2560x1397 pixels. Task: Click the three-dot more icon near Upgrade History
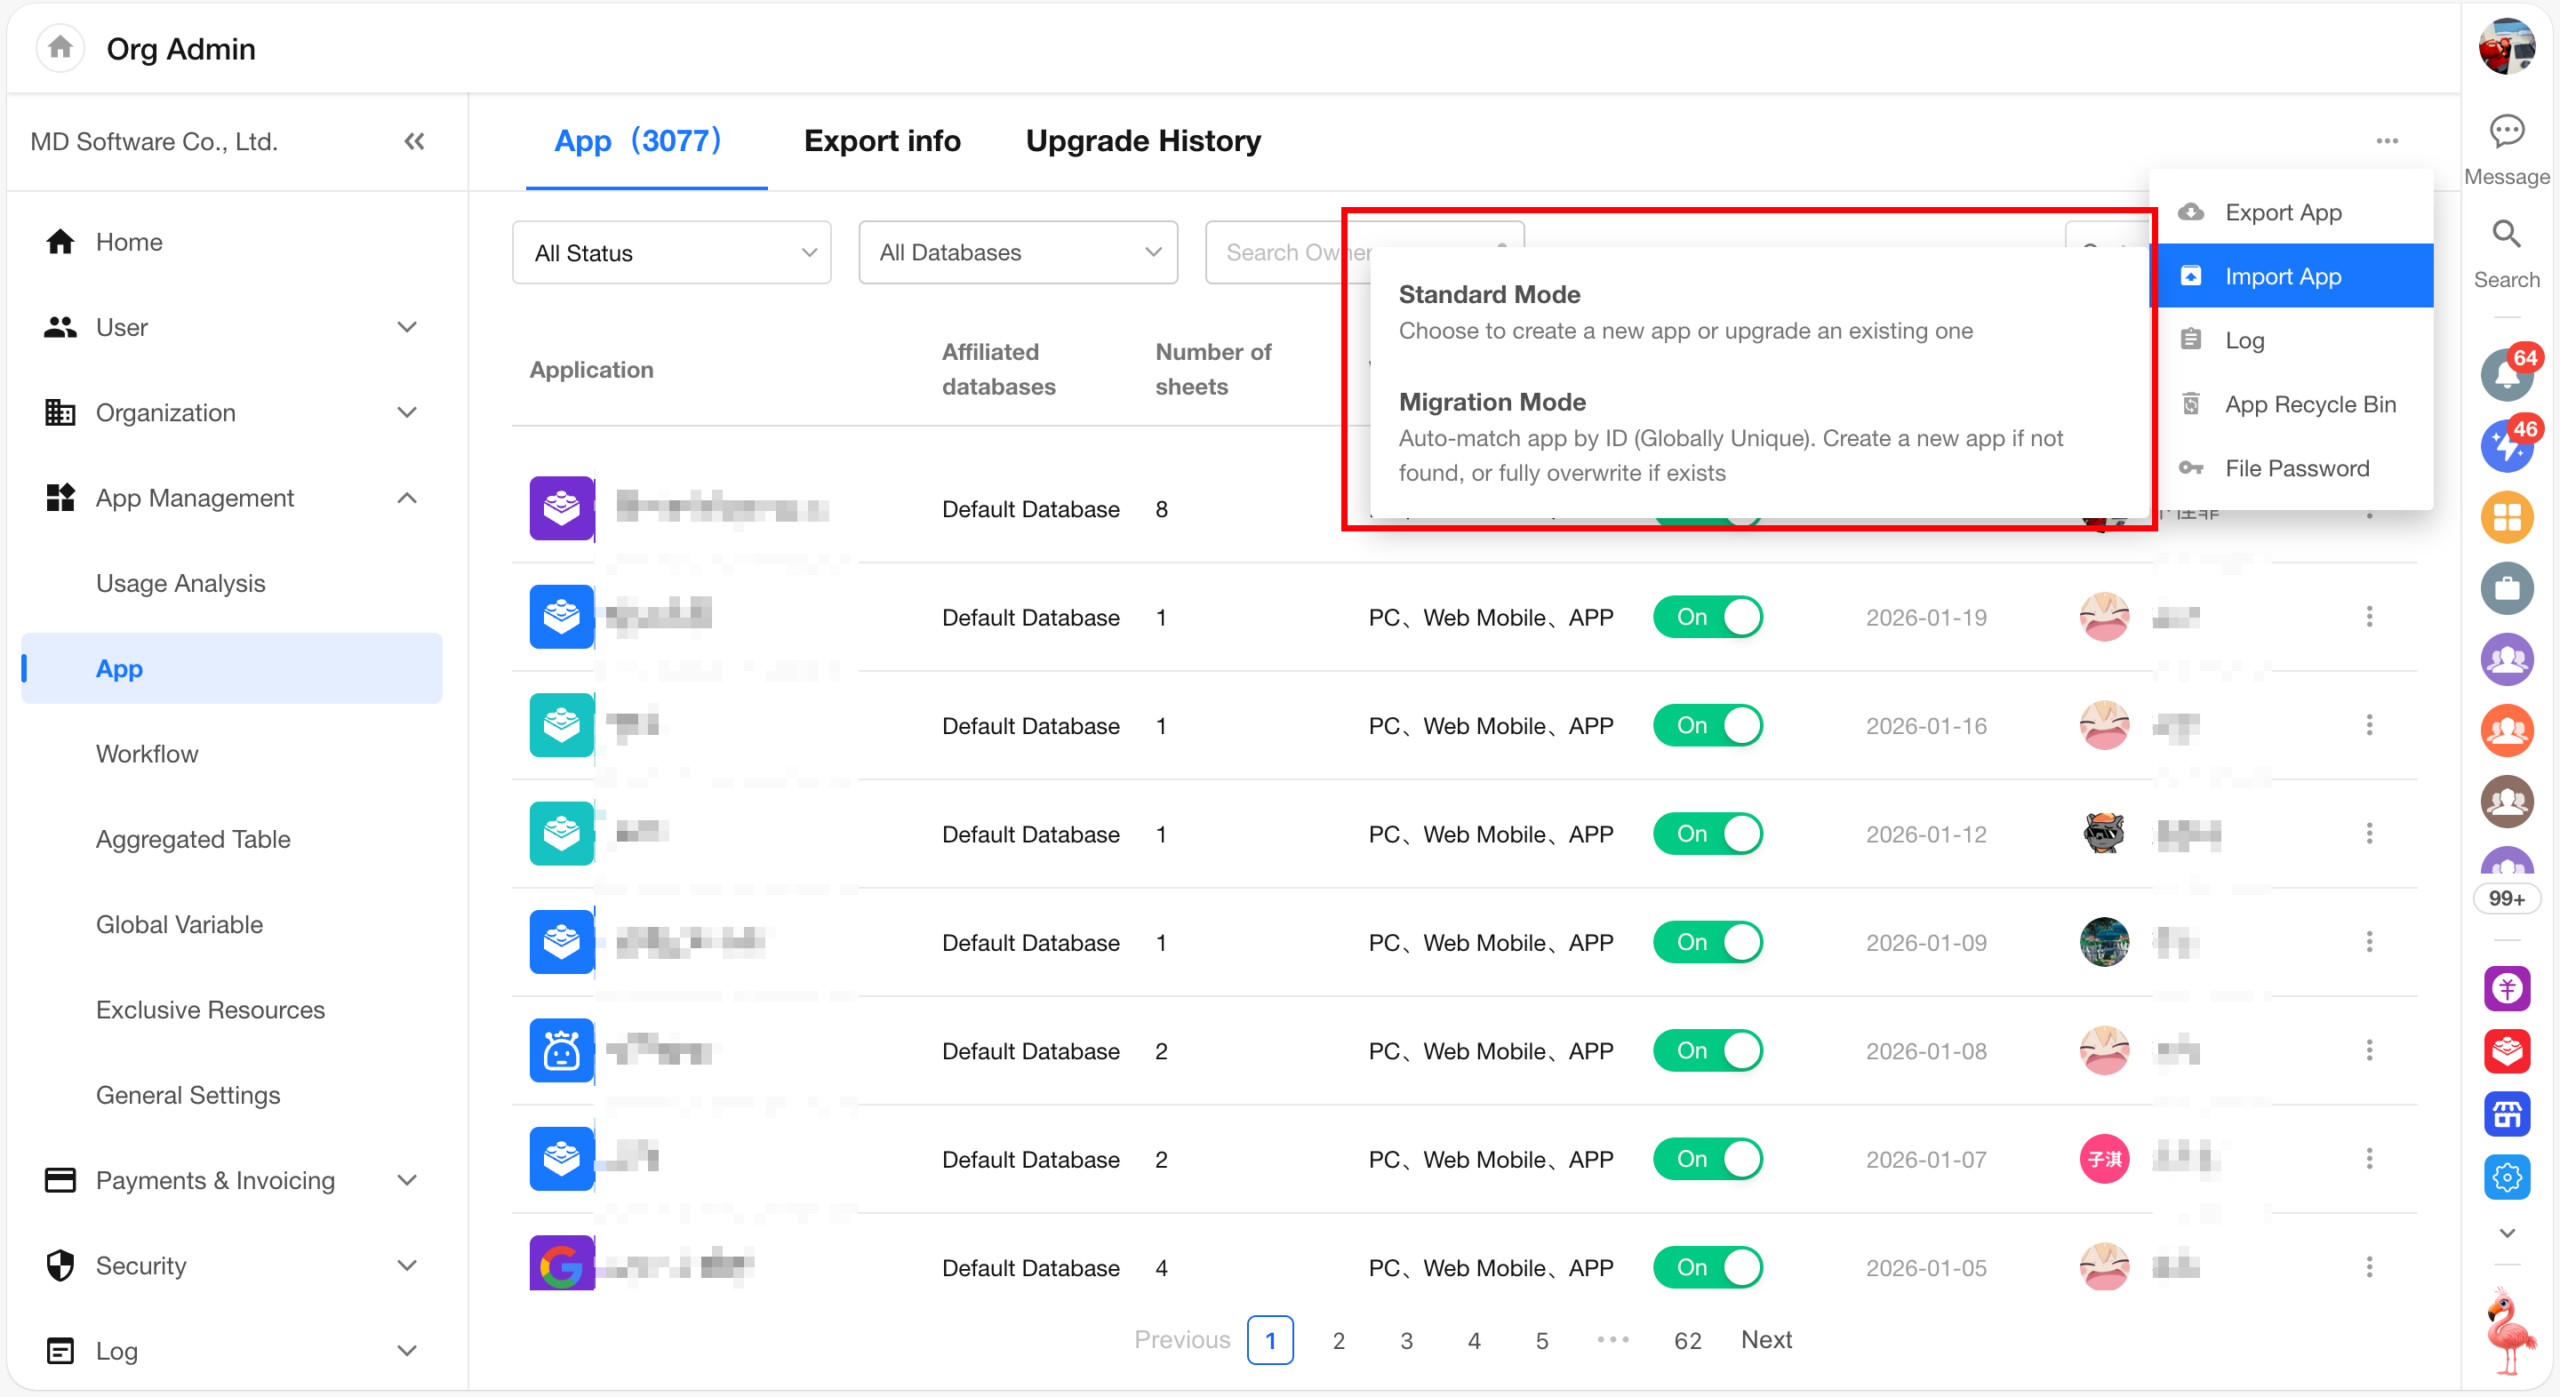coord(2387,141)
